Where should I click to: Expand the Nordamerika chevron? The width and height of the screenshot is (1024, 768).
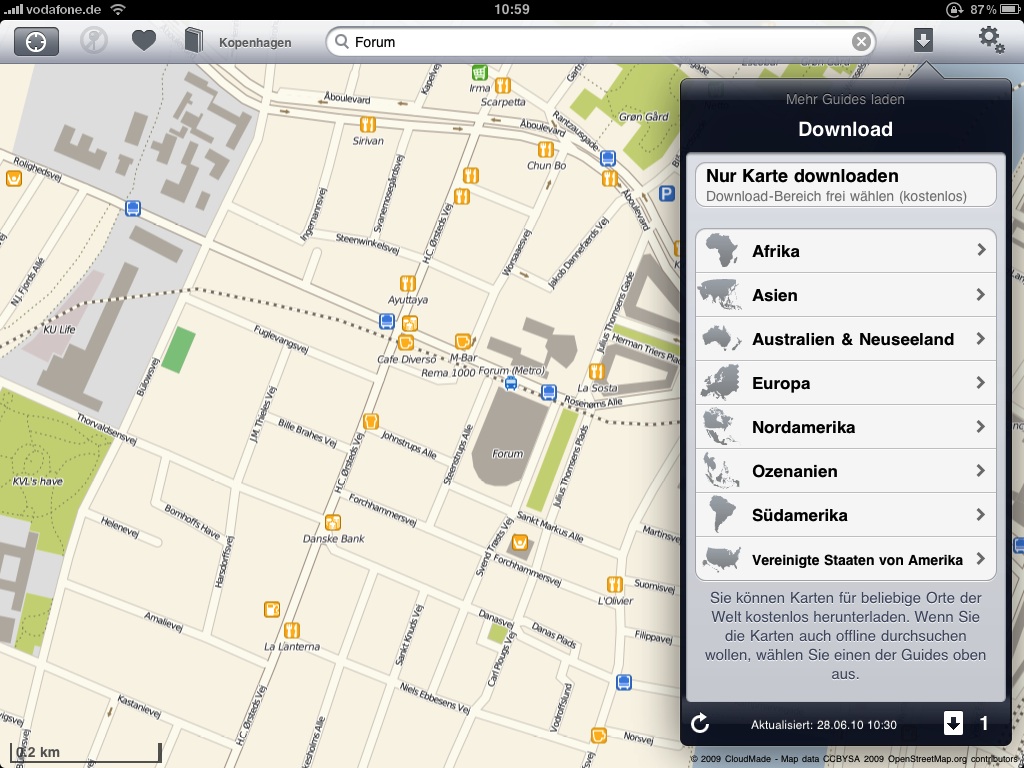point(980,427)
